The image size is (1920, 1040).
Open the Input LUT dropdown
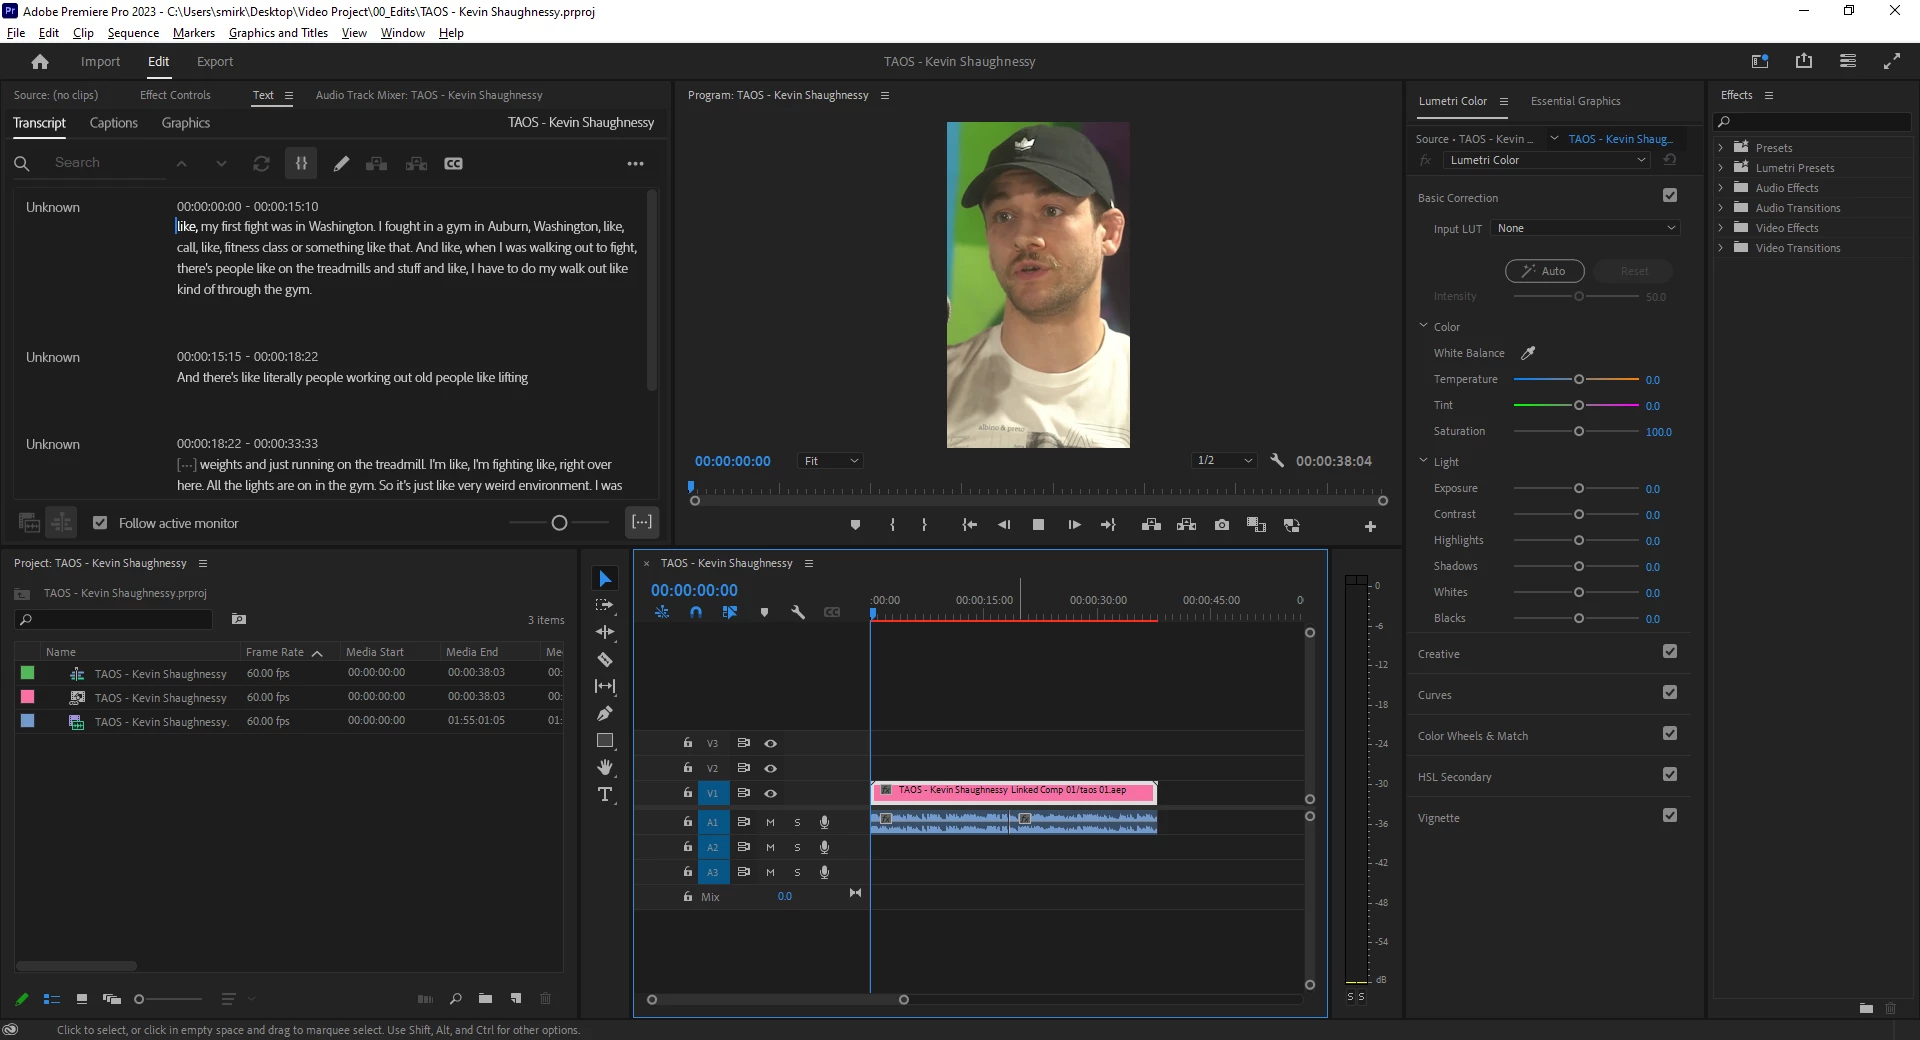pyautogui.click(x=1585, y=228)
